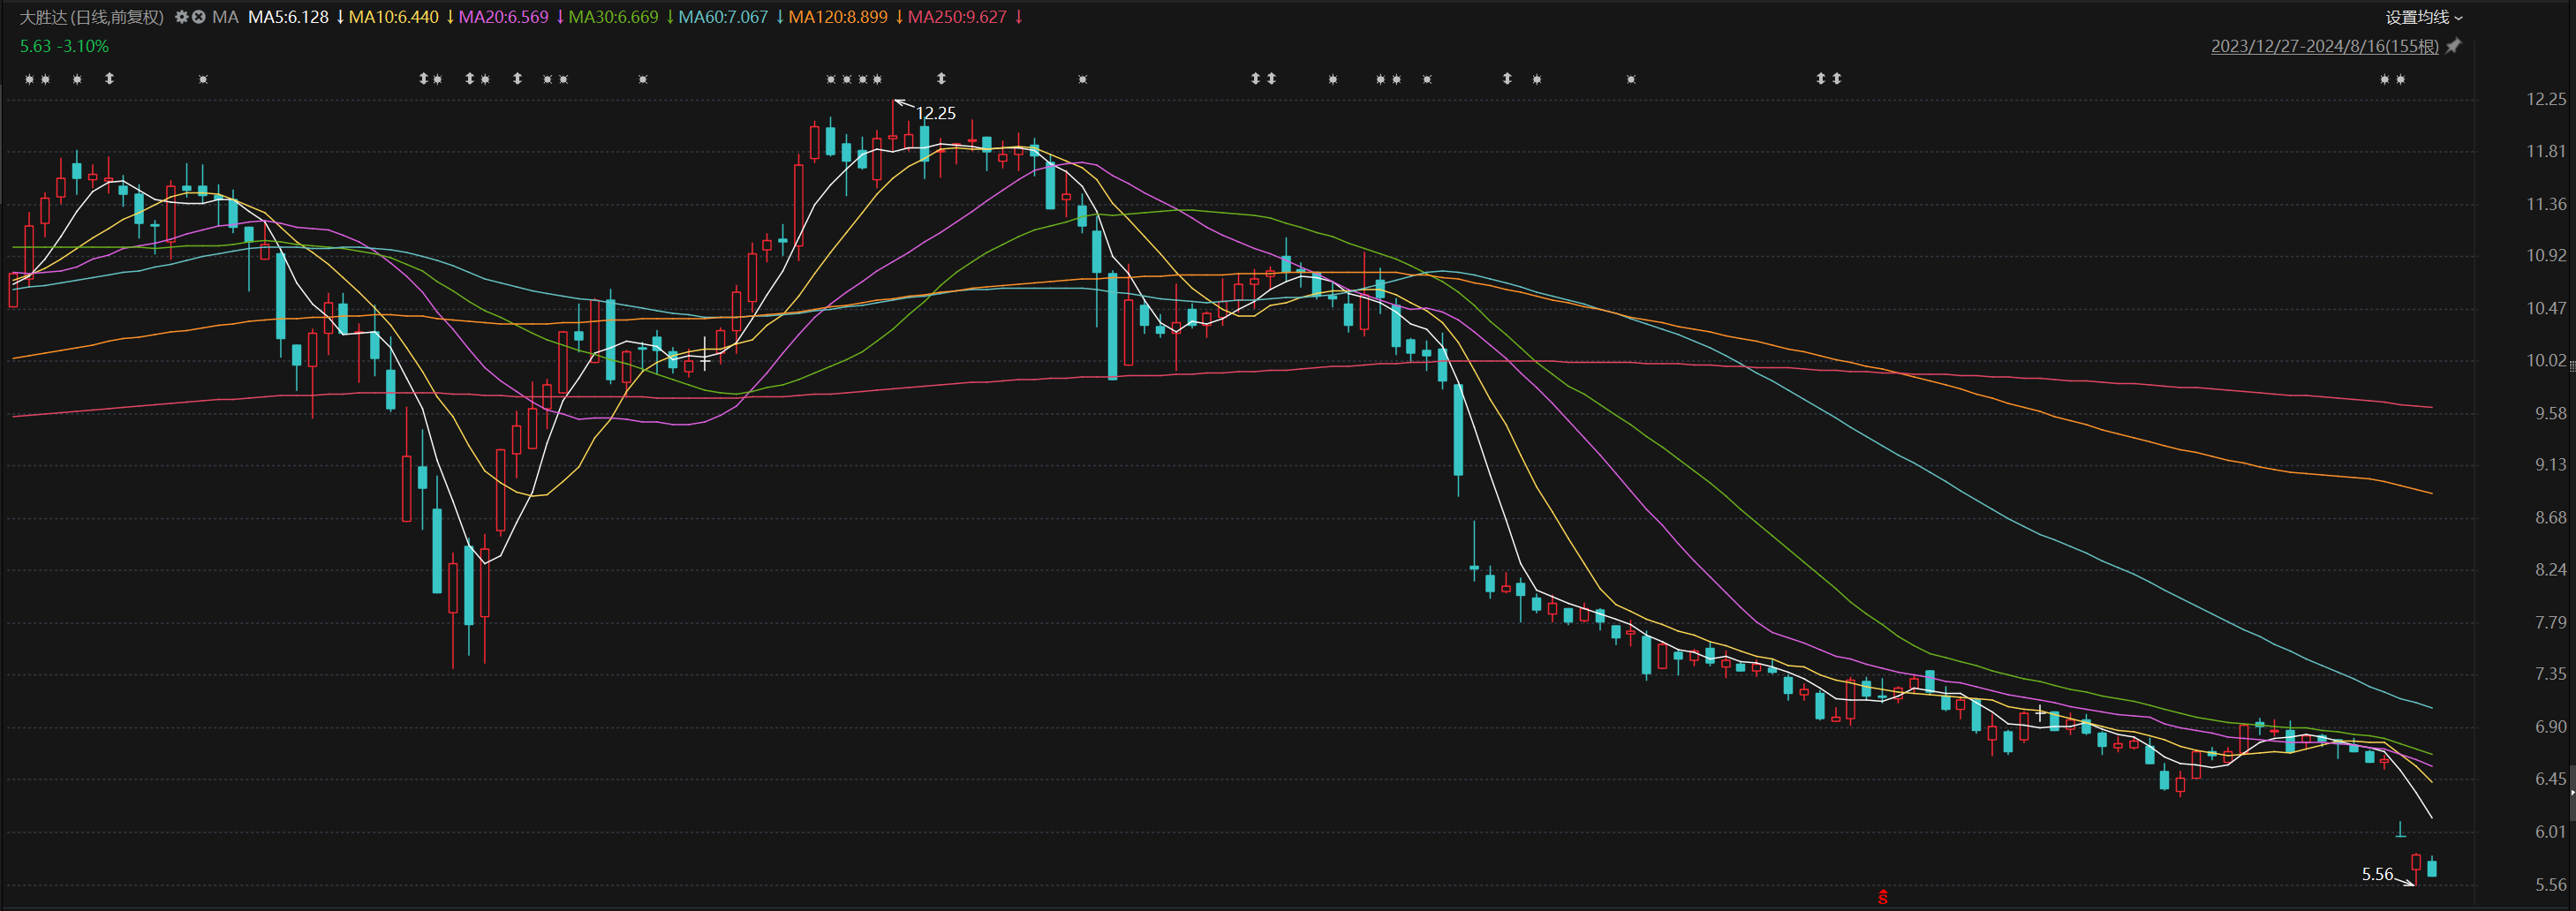Click the MA indicator name label

225,17
